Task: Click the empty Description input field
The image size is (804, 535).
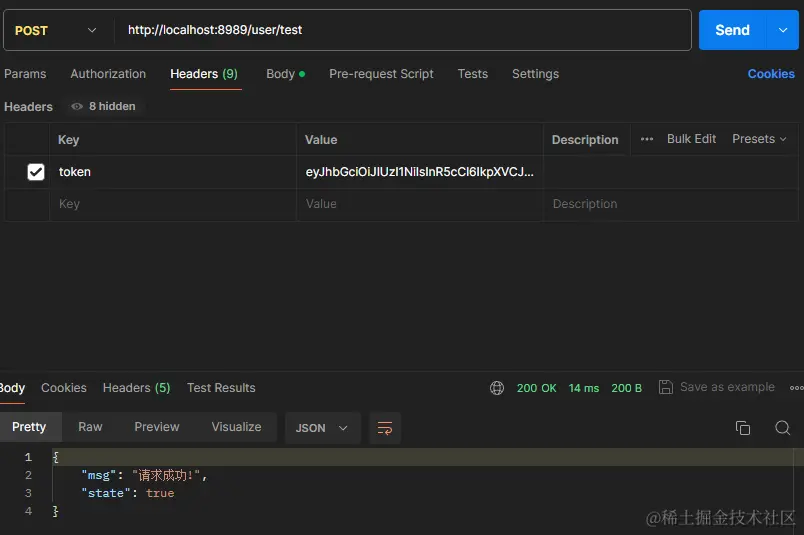Action: [x=670, y=204]
